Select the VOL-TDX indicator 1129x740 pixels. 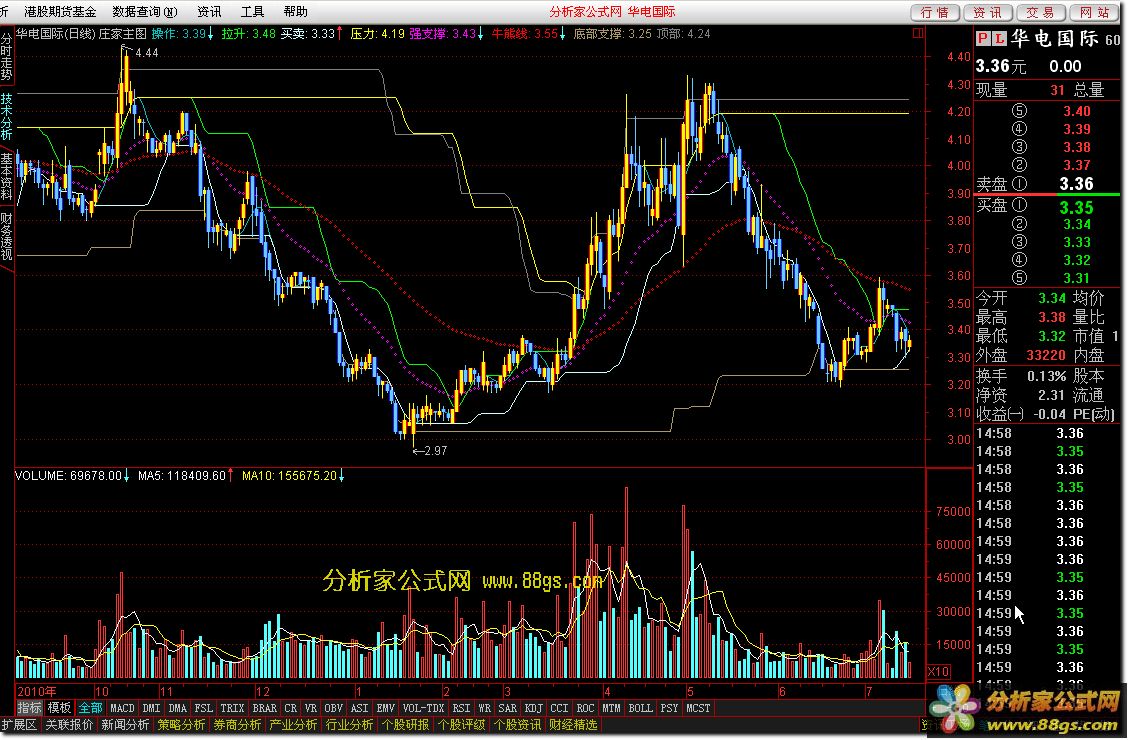423,708
